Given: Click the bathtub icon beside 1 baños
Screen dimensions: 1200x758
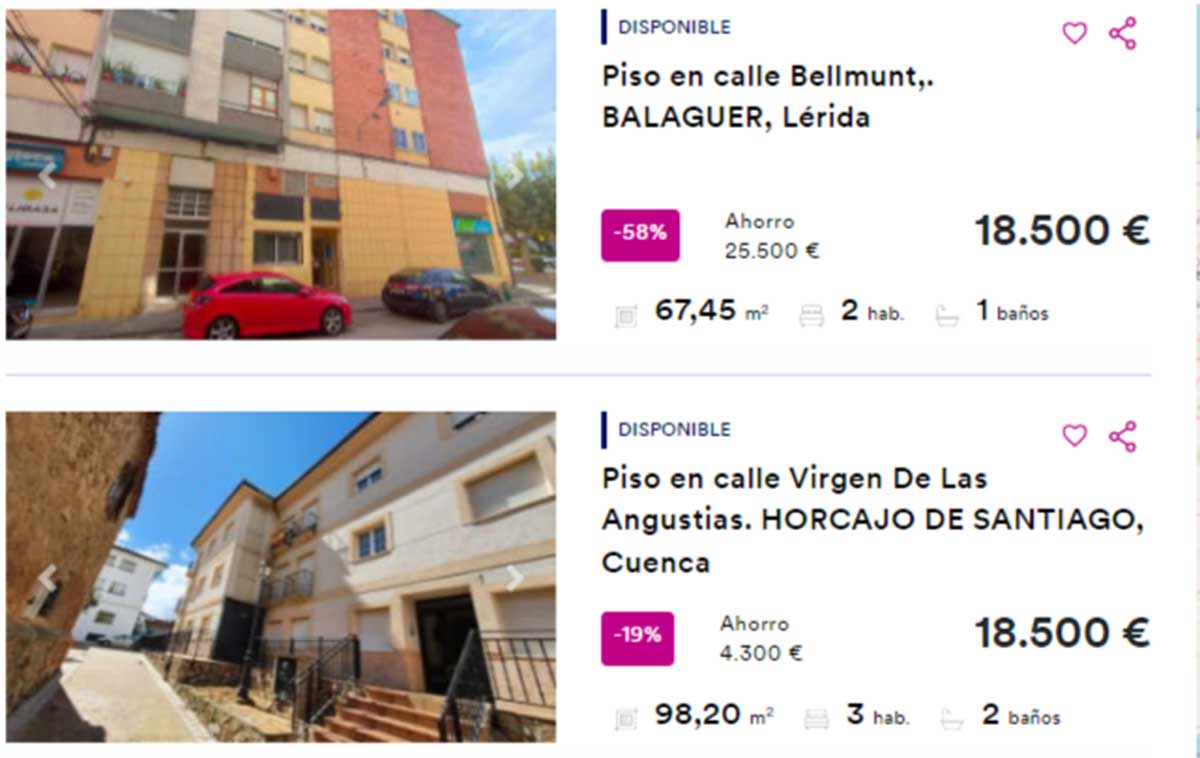Looking at the screenshot, I should click(946, 316).
